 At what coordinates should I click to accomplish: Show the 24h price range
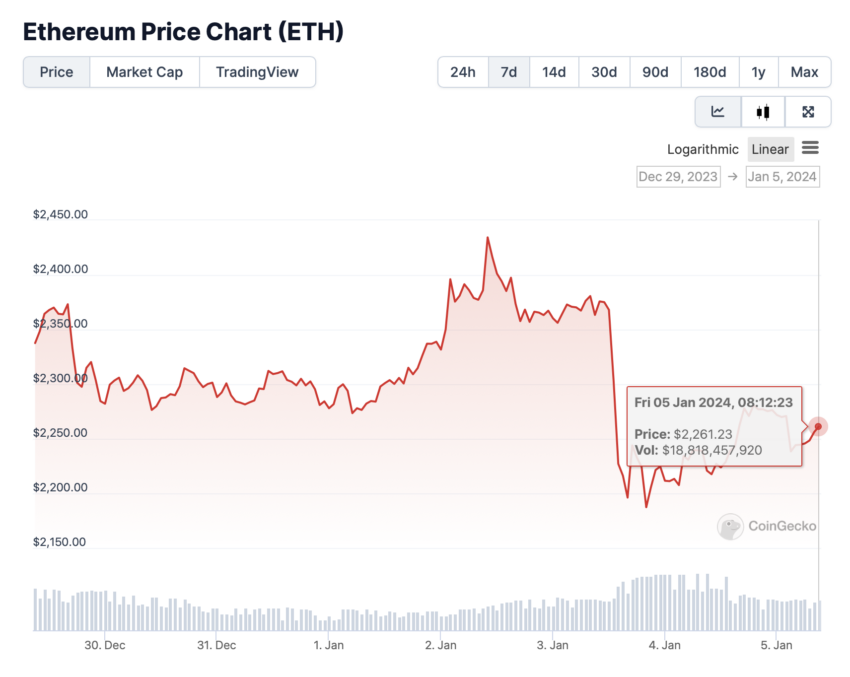click(x=463, y=72)
